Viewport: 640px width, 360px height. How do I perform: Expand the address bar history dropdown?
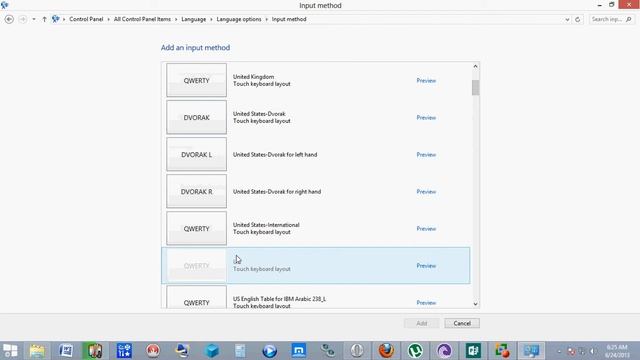(567, 19)
